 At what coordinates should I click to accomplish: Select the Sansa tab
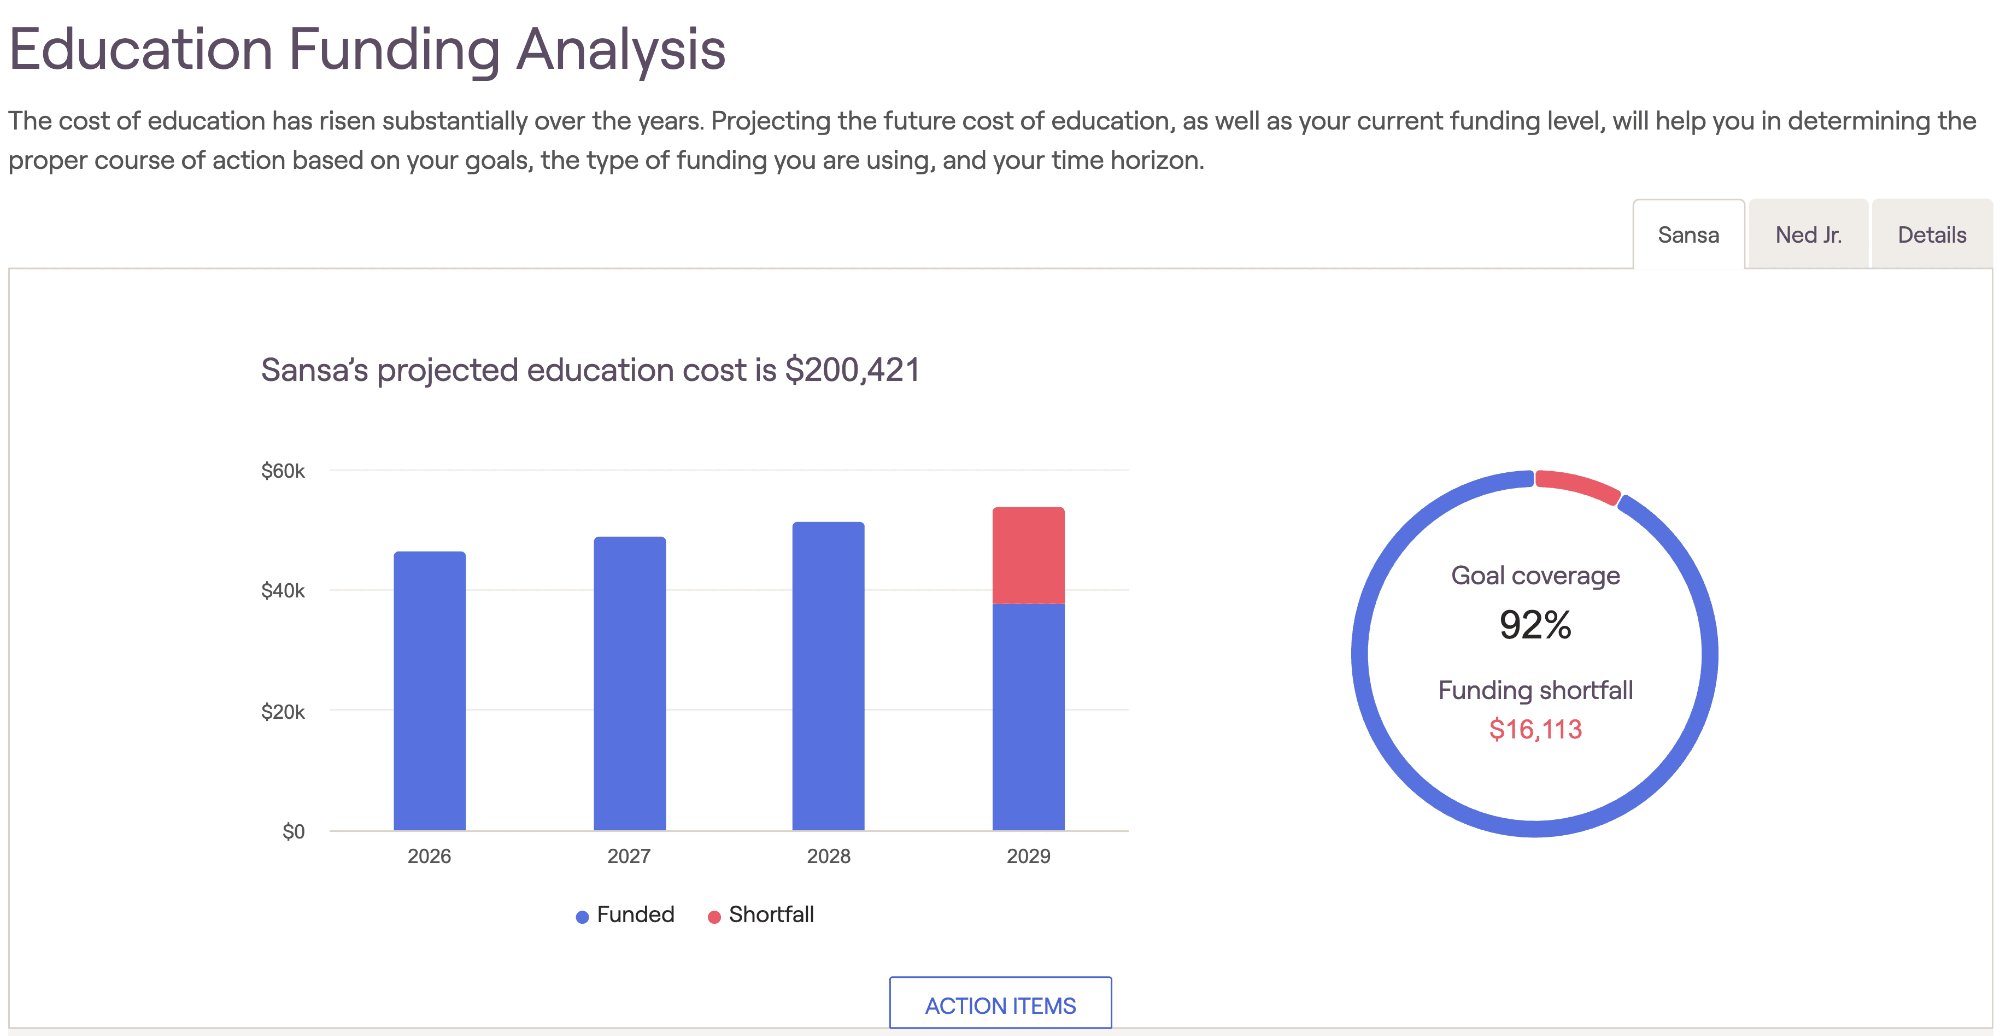[x=1688, y=234]
